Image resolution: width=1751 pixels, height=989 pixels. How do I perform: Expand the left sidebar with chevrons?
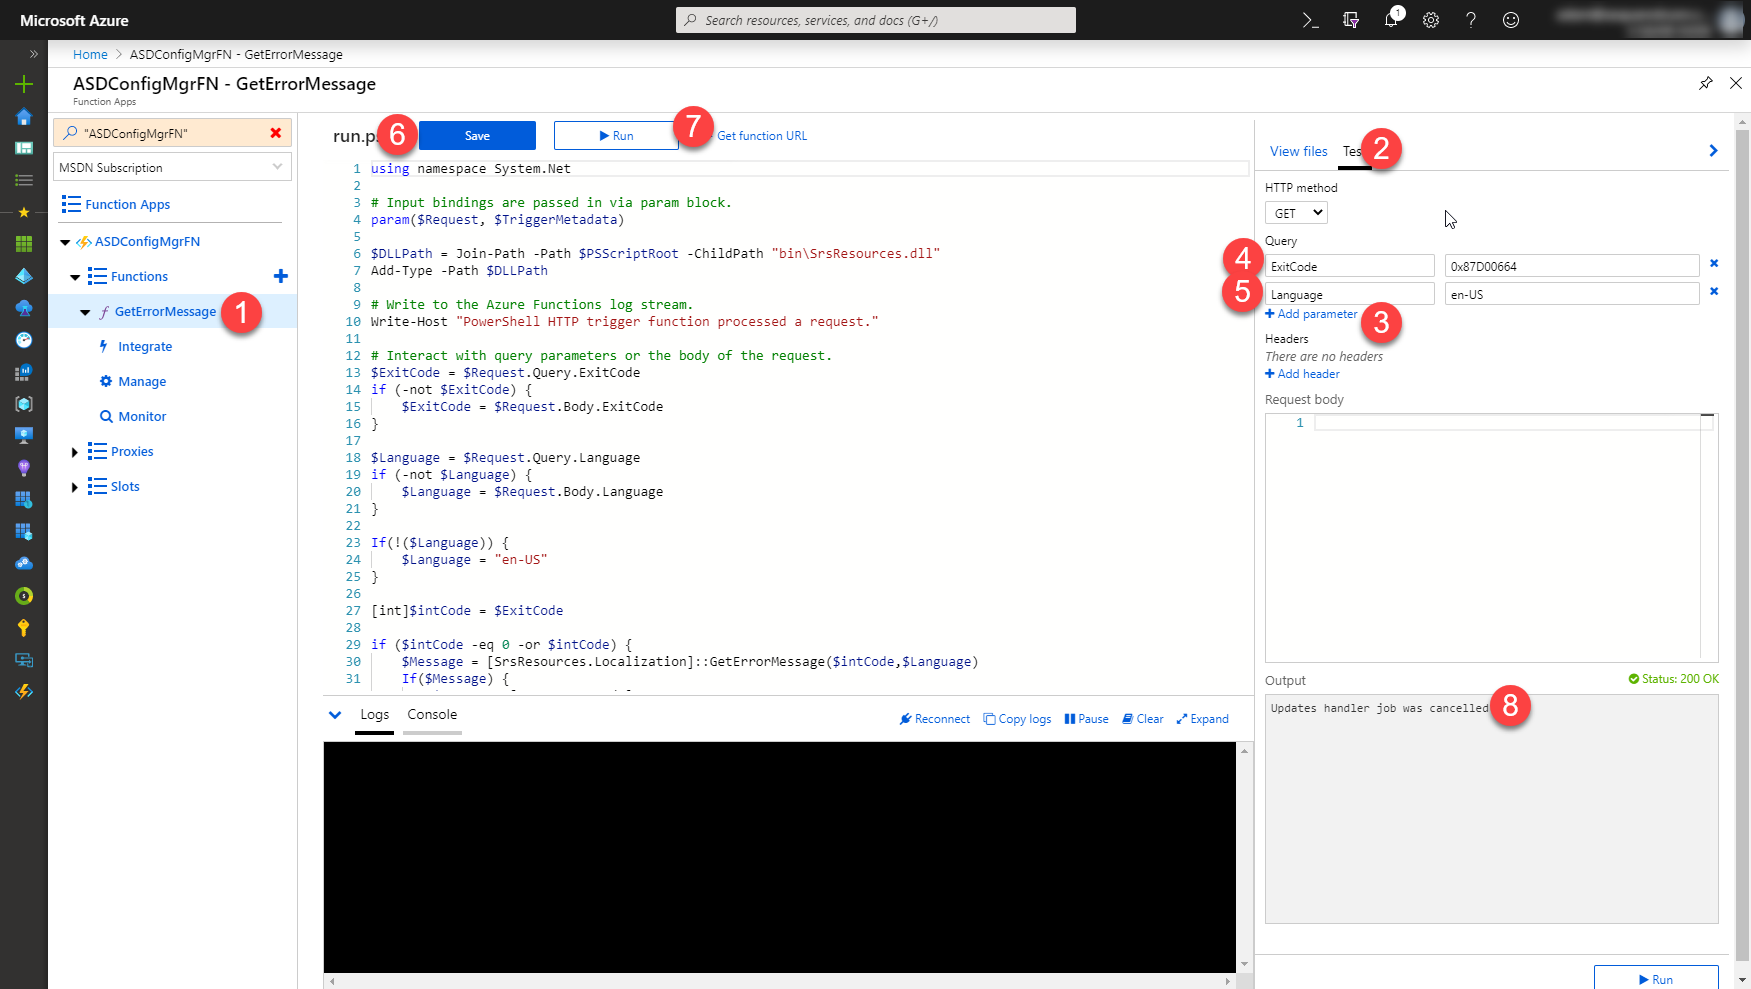(x=33, y=54)
